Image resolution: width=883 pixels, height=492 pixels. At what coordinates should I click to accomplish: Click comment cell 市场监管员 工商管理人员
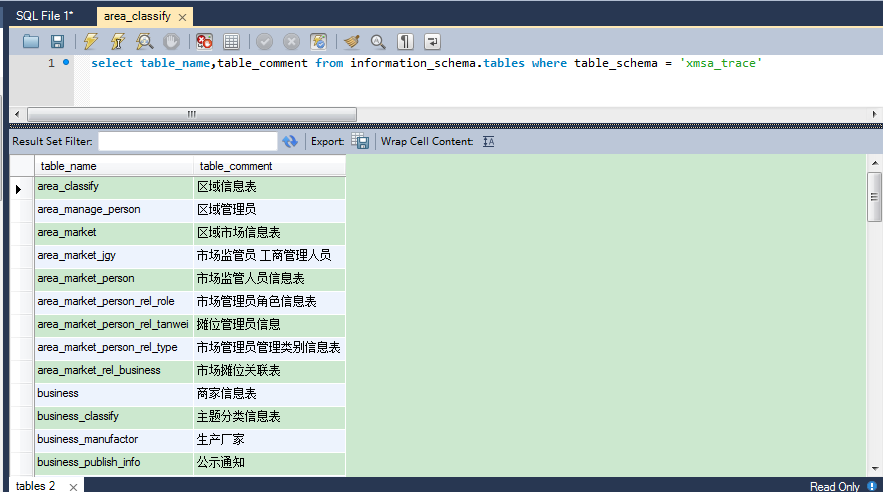point(269,256)
